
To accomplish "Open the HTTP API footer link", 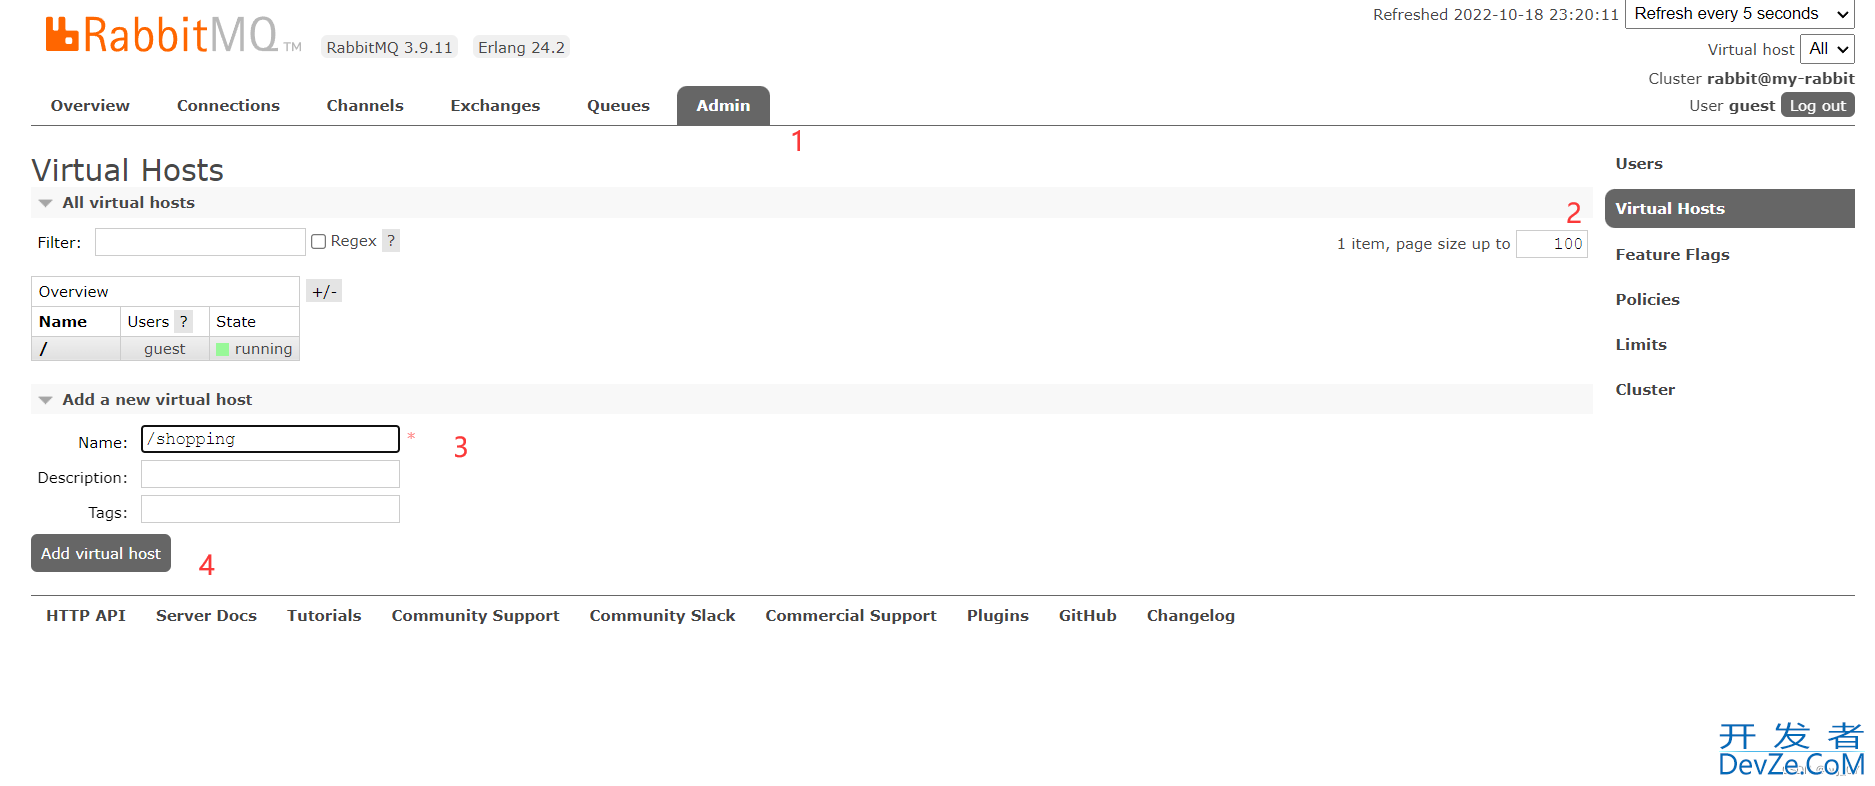I will pyautogui.click(x=86, y=616).
